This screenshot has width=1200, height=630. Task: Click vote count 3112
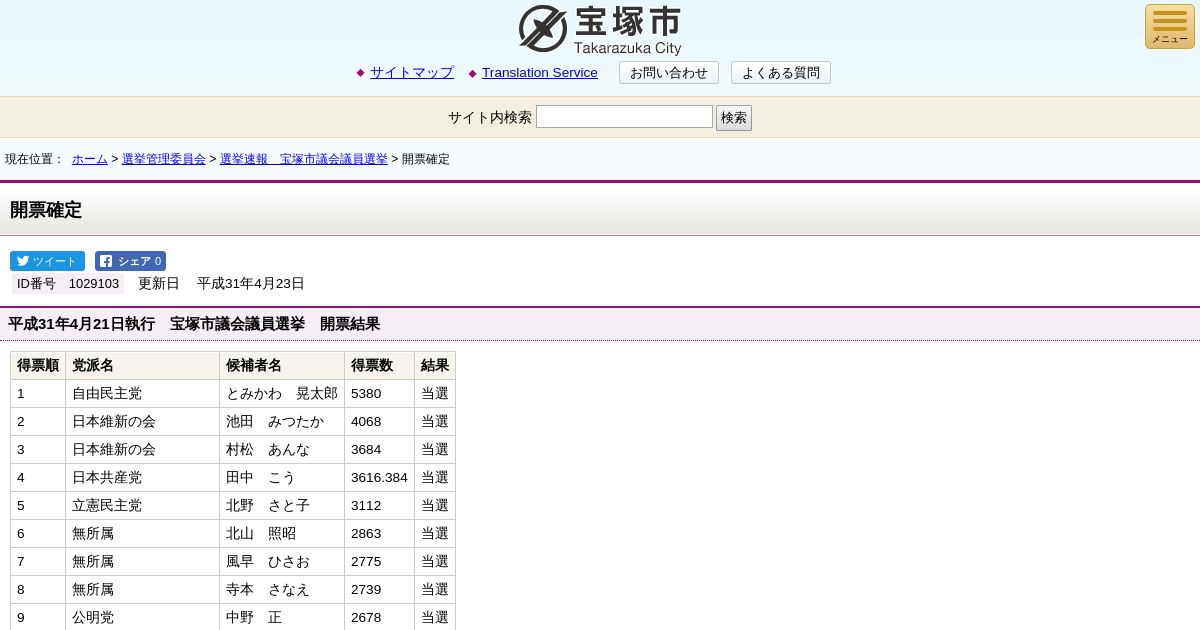[x=380, y=506]
